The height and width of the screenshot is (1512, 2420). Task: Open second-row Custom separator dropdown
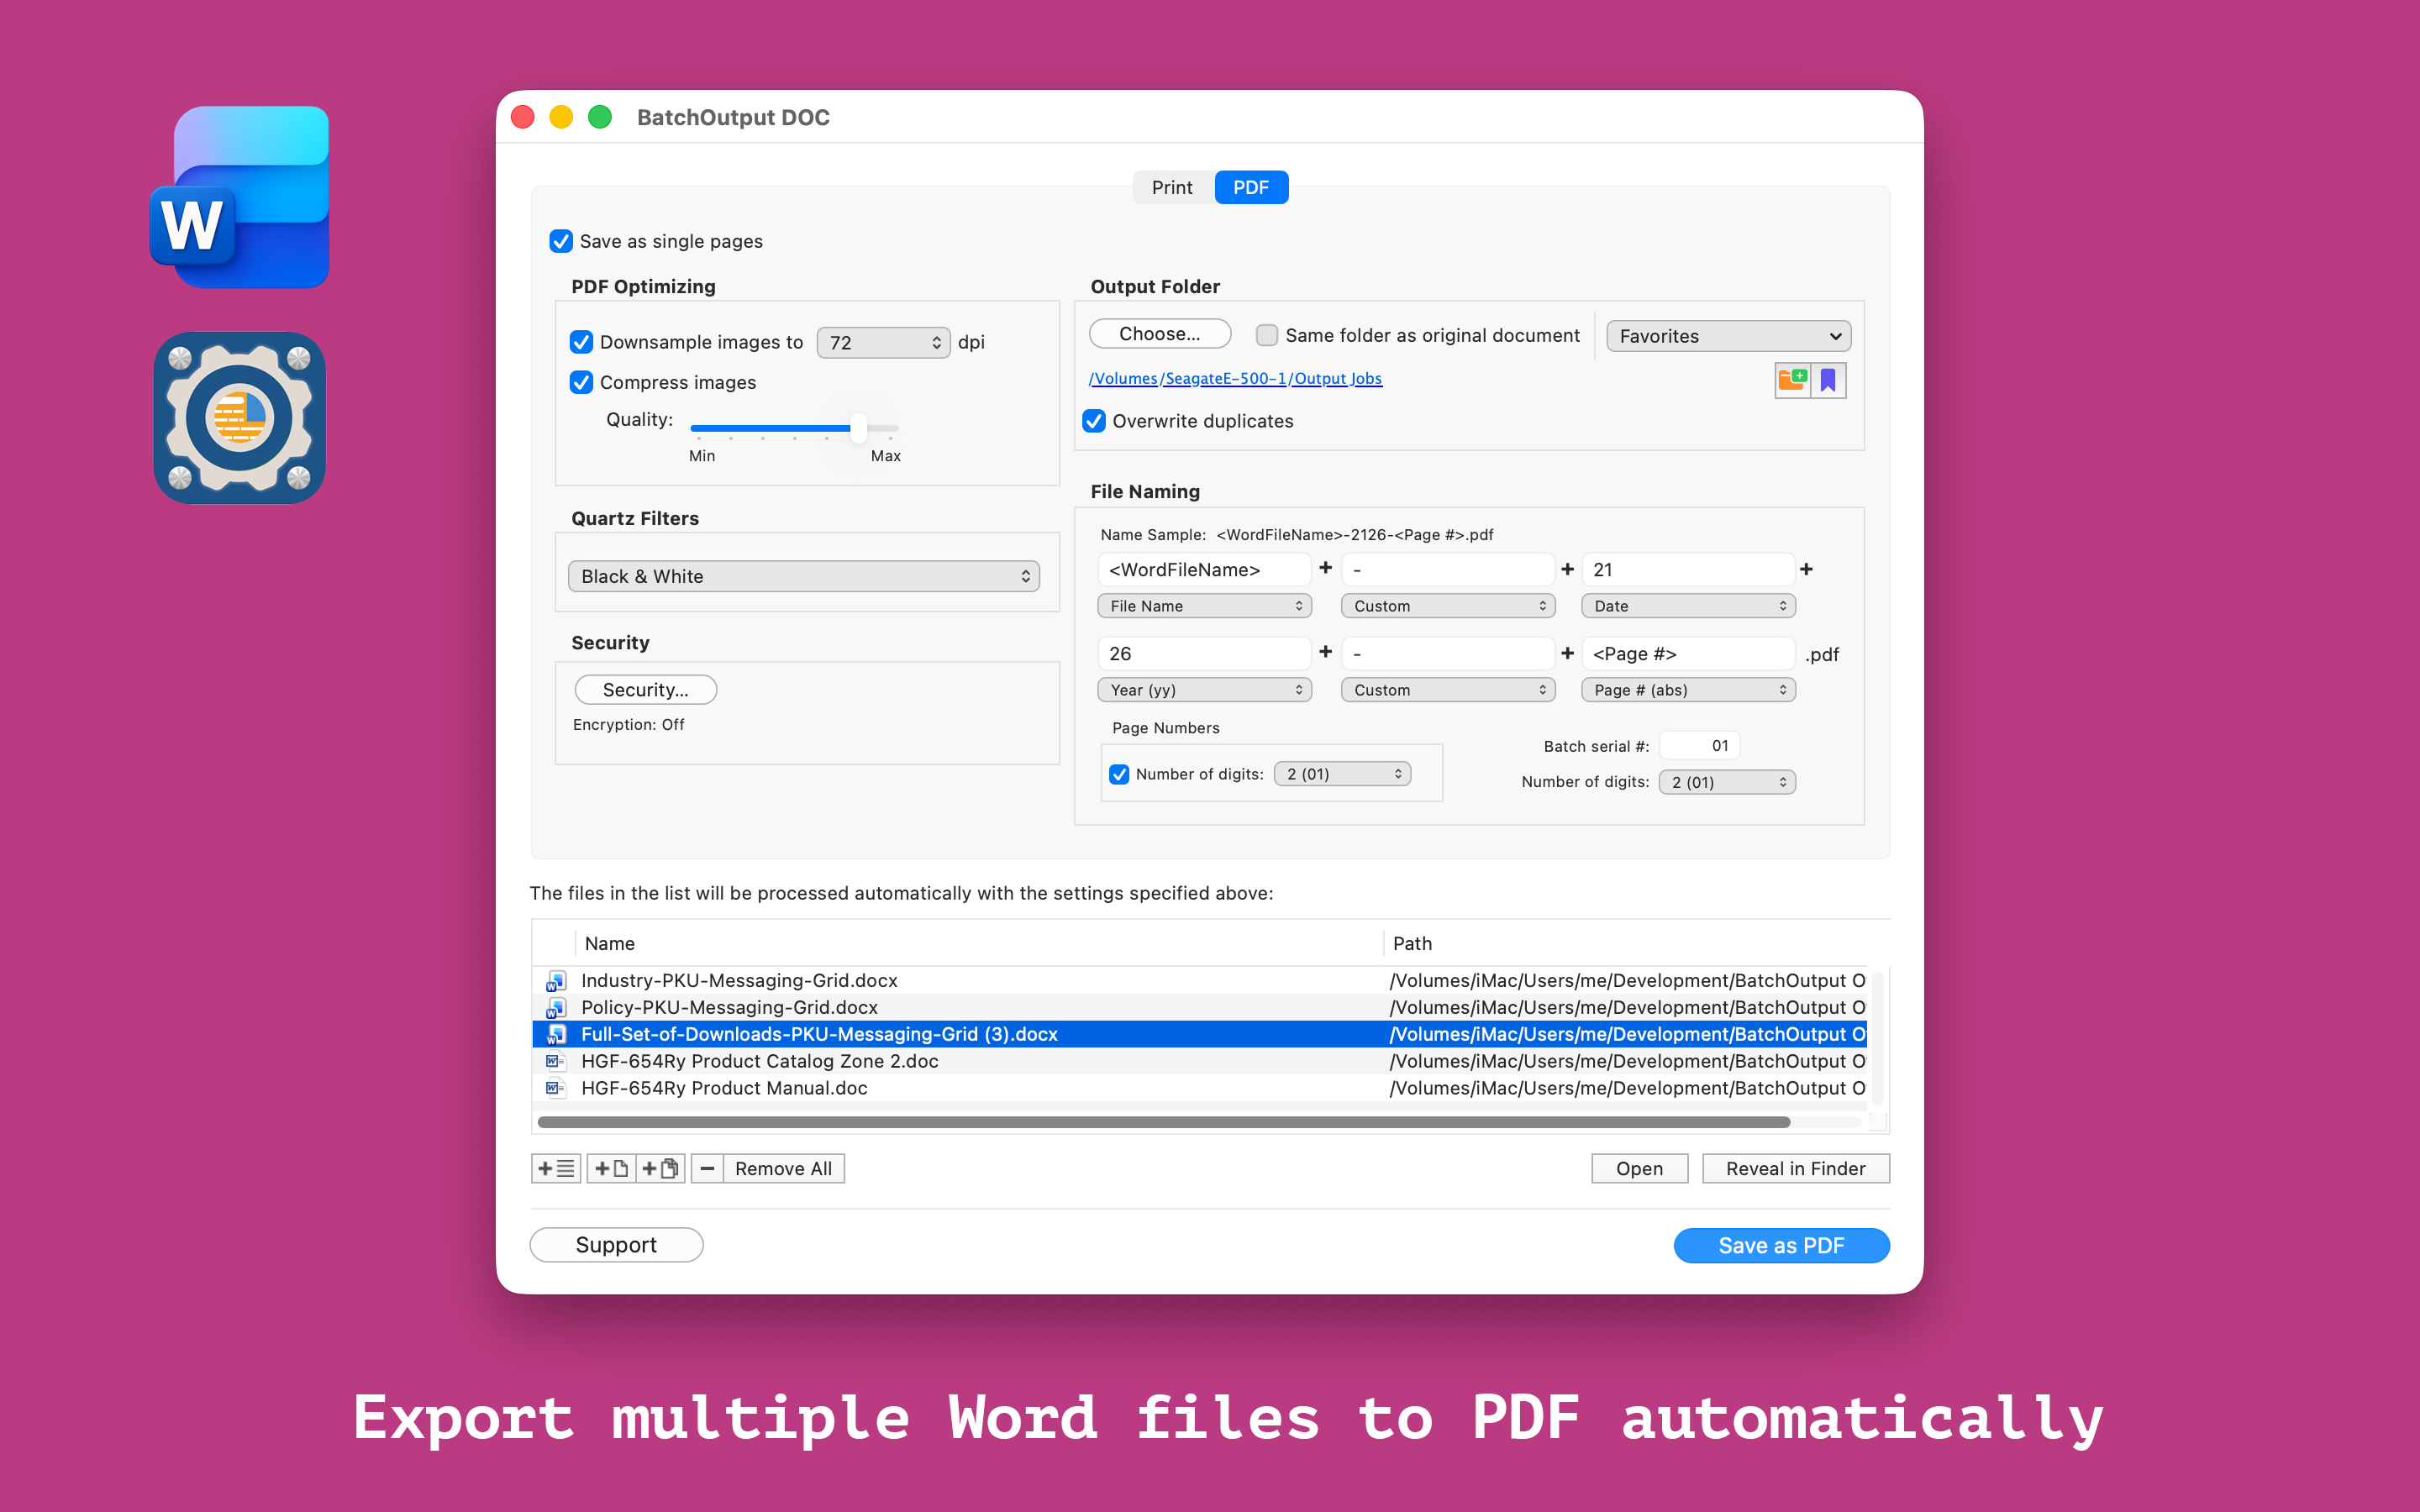(x=1448, y=690)
